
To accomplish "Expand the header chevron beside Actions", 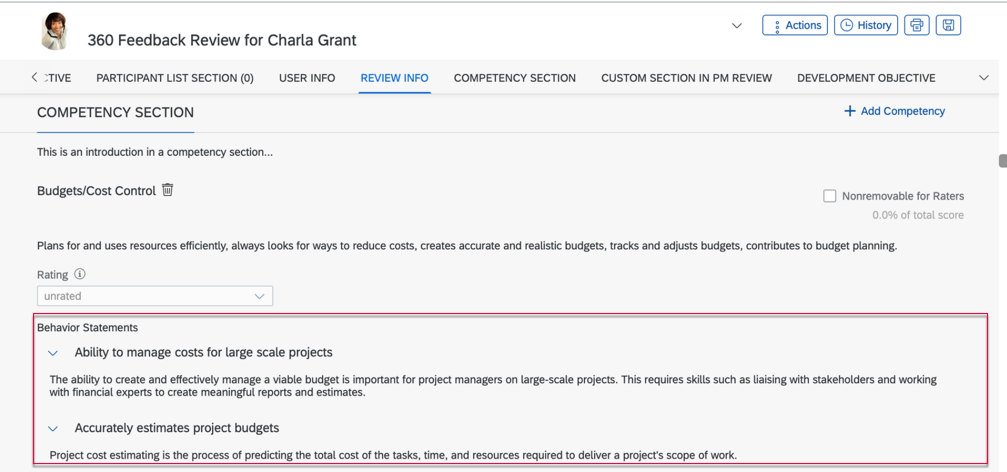I will pos(737,26).
